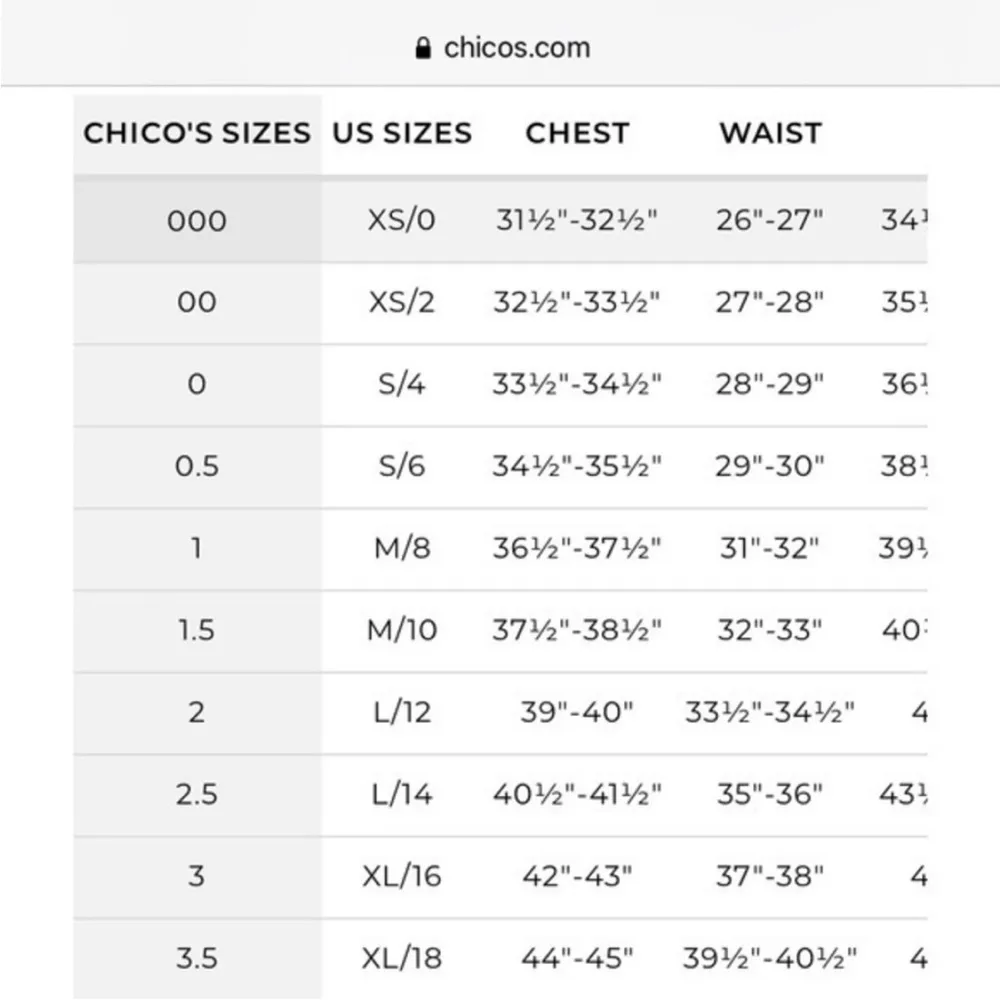This screenshot has height=1000, width=1000.
Task: Select waist measurement 35"-36"
Action: pos(770,794)
